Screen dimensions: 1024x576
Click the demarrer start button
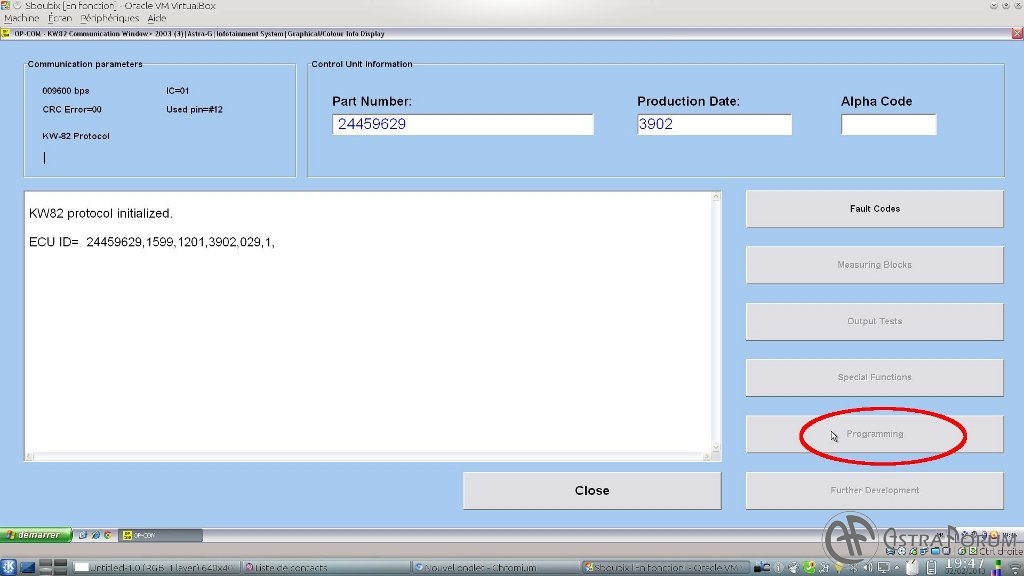click(x=36, y=535)
